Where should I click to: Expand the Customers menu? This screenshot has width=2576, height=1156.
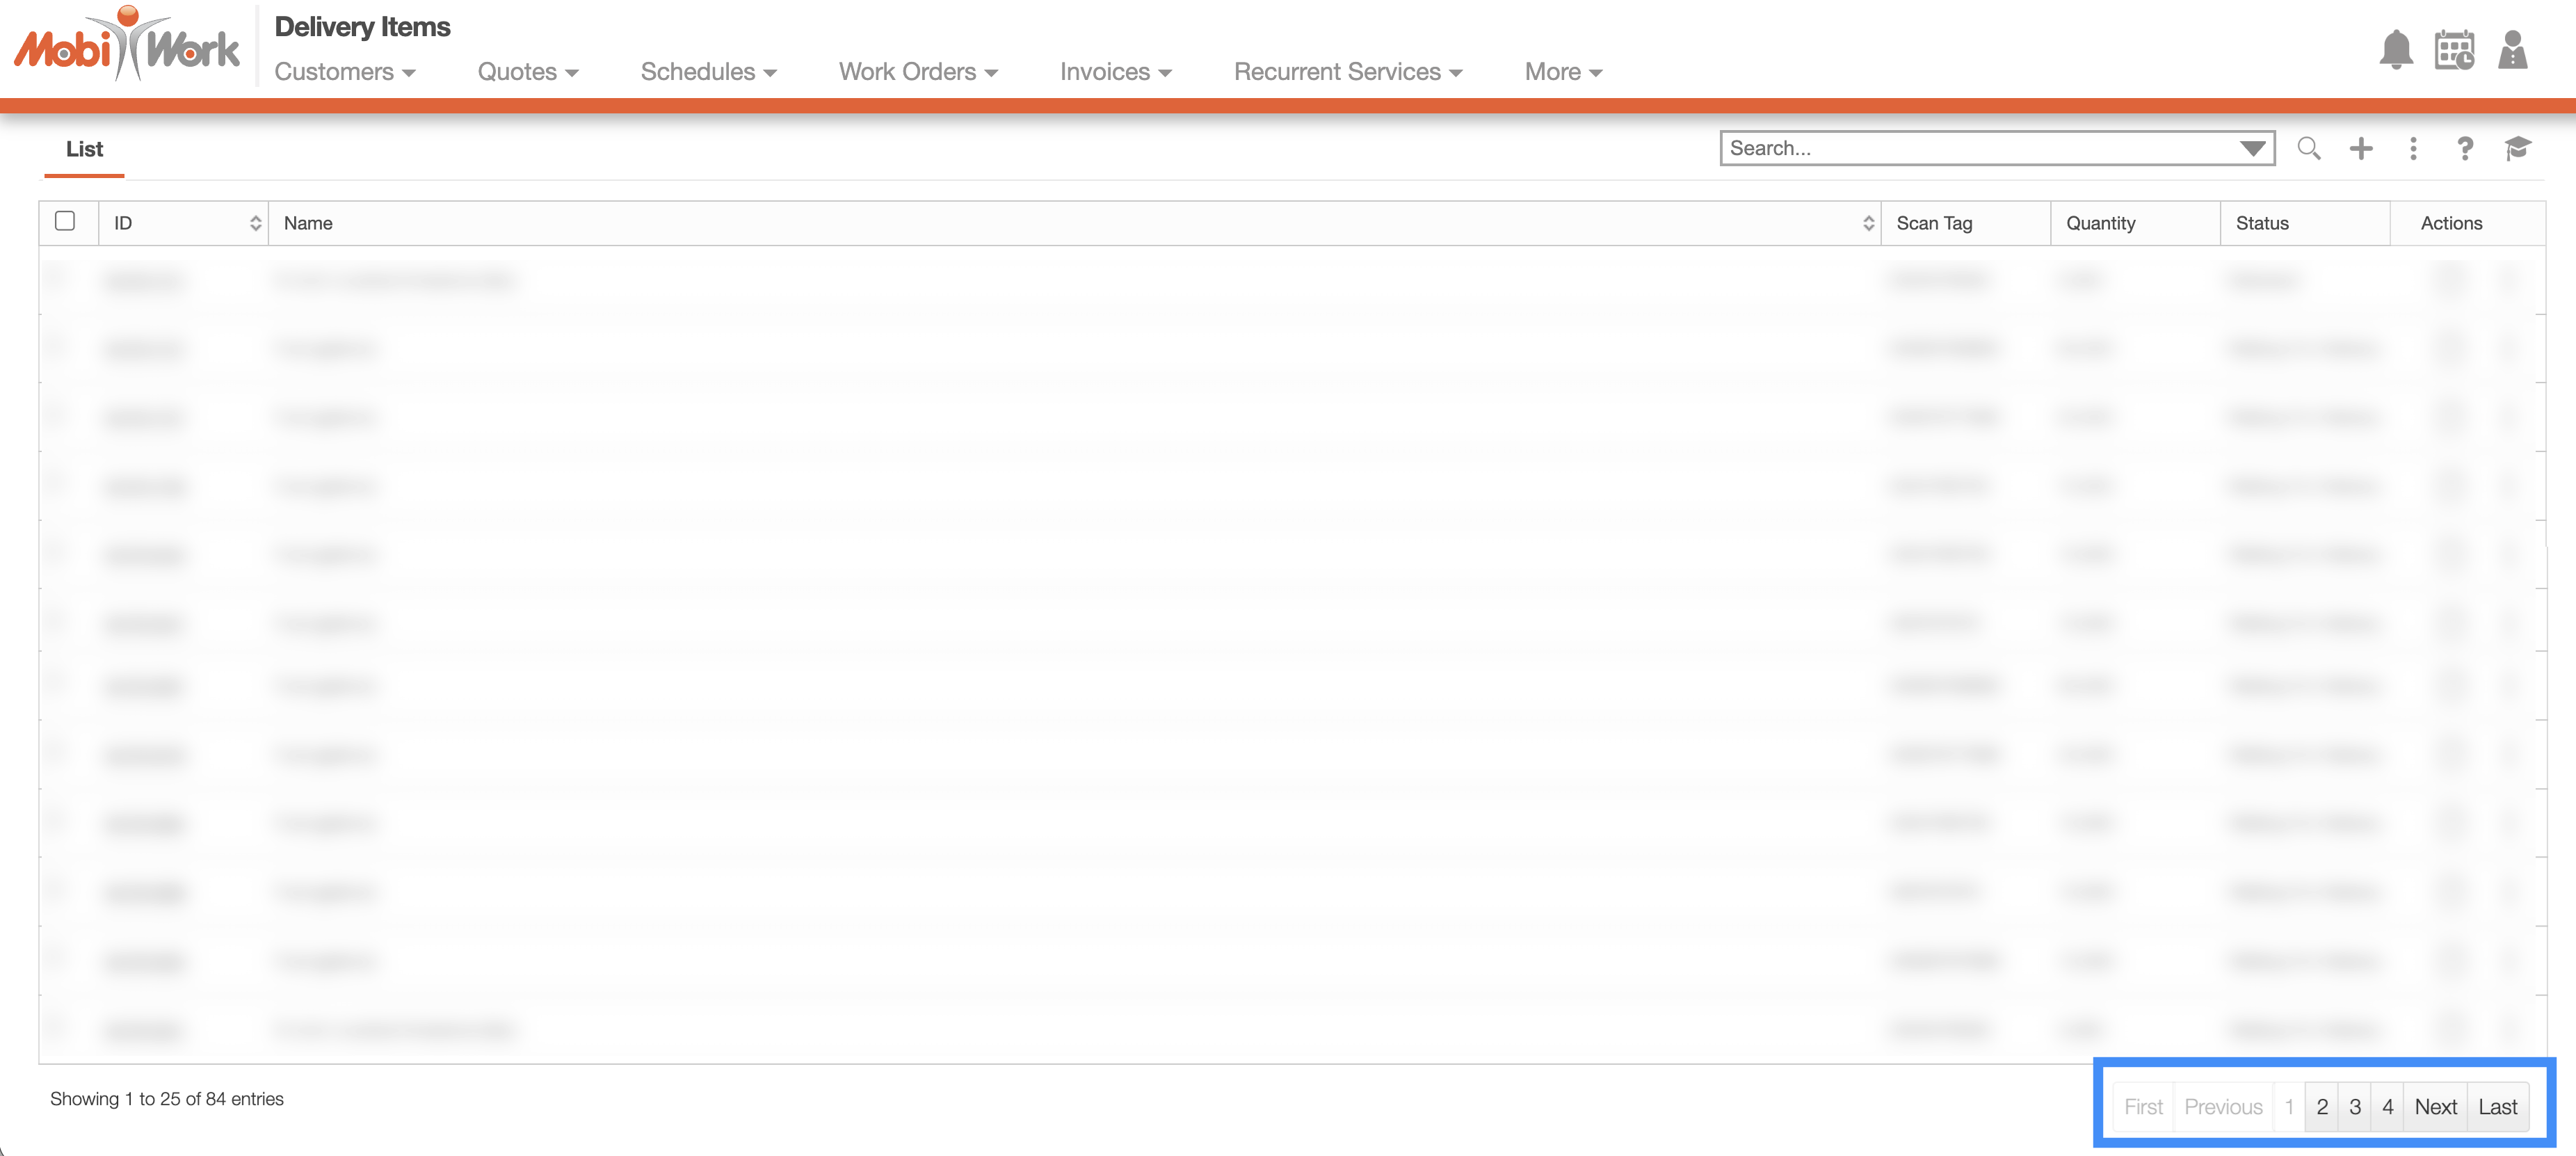pyautogui.click(x=345, y=72)
